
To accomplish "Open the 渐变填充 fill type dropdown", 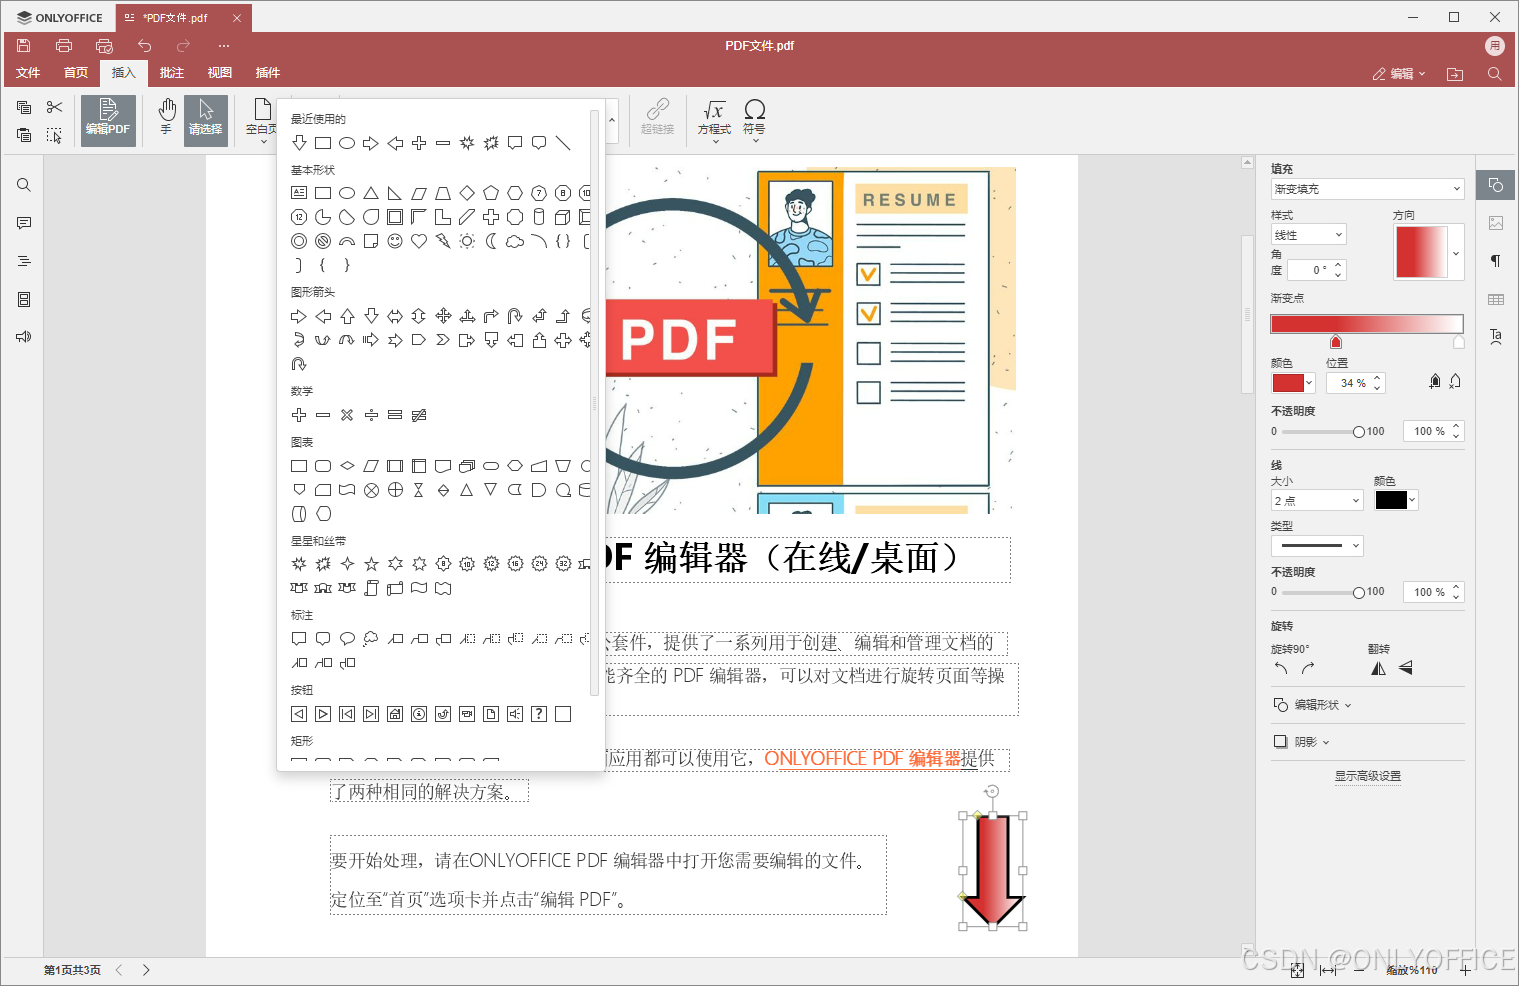I will [1367, 189].
